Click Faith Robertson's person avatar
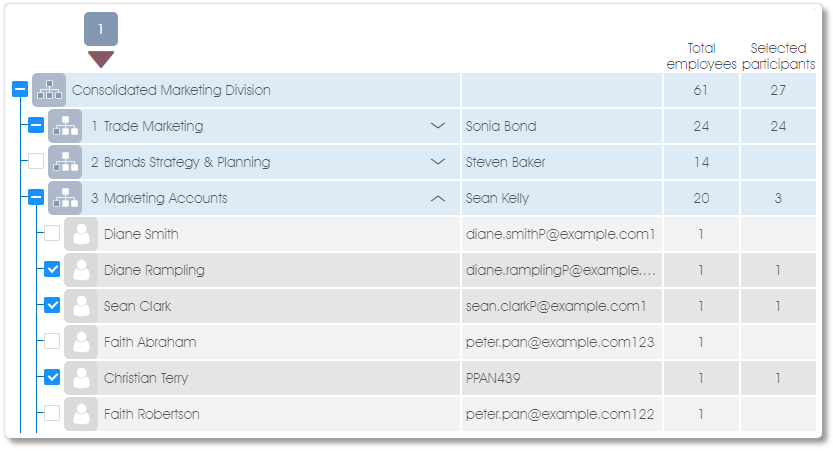This screenshot has width=833, height=451. point(81,414)
